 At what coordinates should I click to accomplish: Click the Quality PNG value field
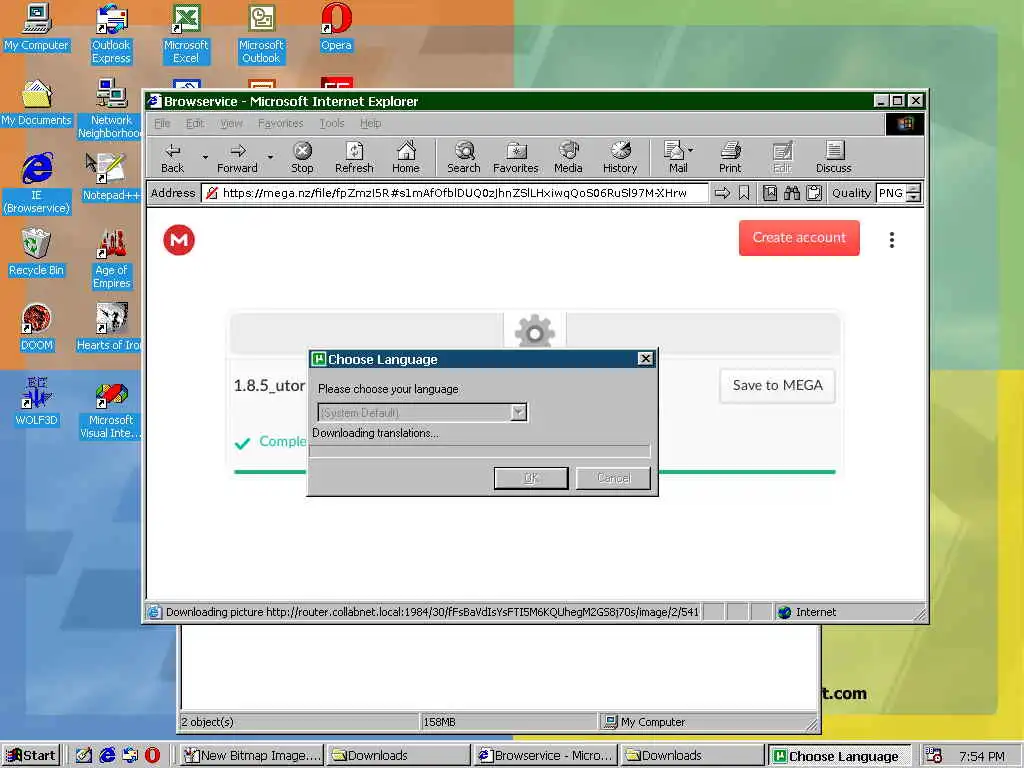(891, 193)
